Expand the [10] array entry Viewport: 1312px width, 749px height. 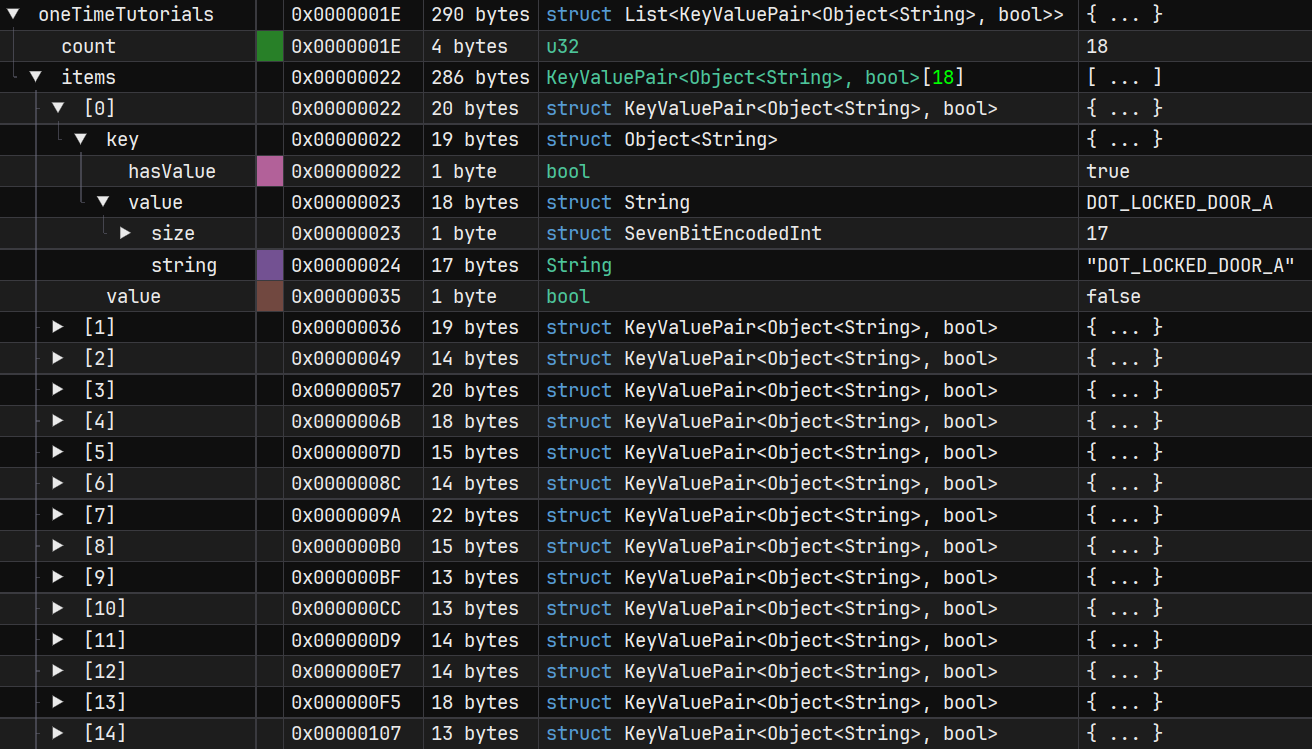(58, 608)
